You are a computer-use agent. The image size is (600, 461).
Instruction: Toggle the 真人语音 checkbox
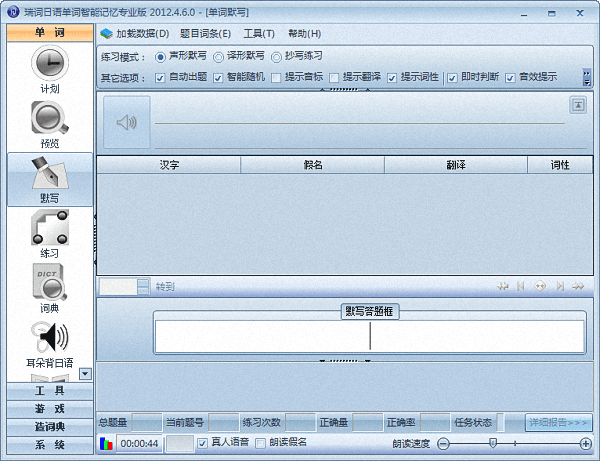202,443
